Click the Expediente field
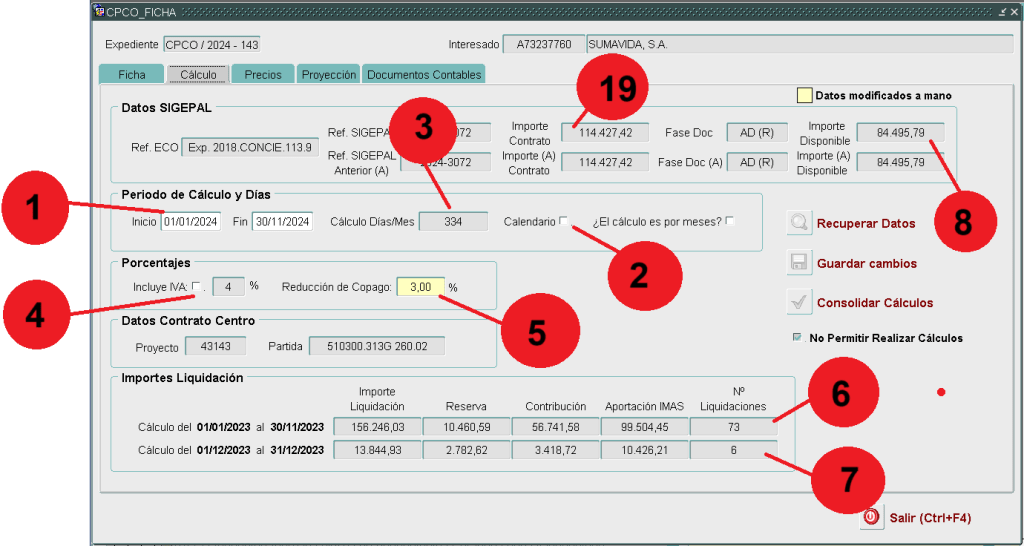This screenshot has width=1024, height=546. (x=211, y=45)
